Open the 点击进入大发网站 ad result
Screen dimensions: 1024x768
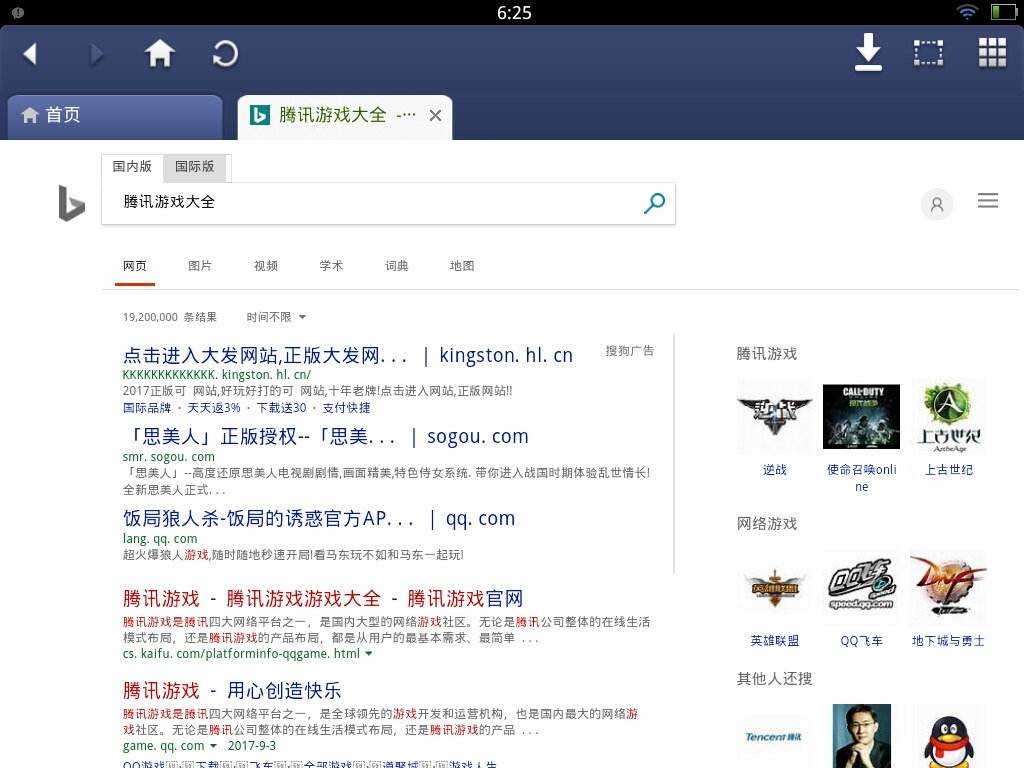point(347,355)
